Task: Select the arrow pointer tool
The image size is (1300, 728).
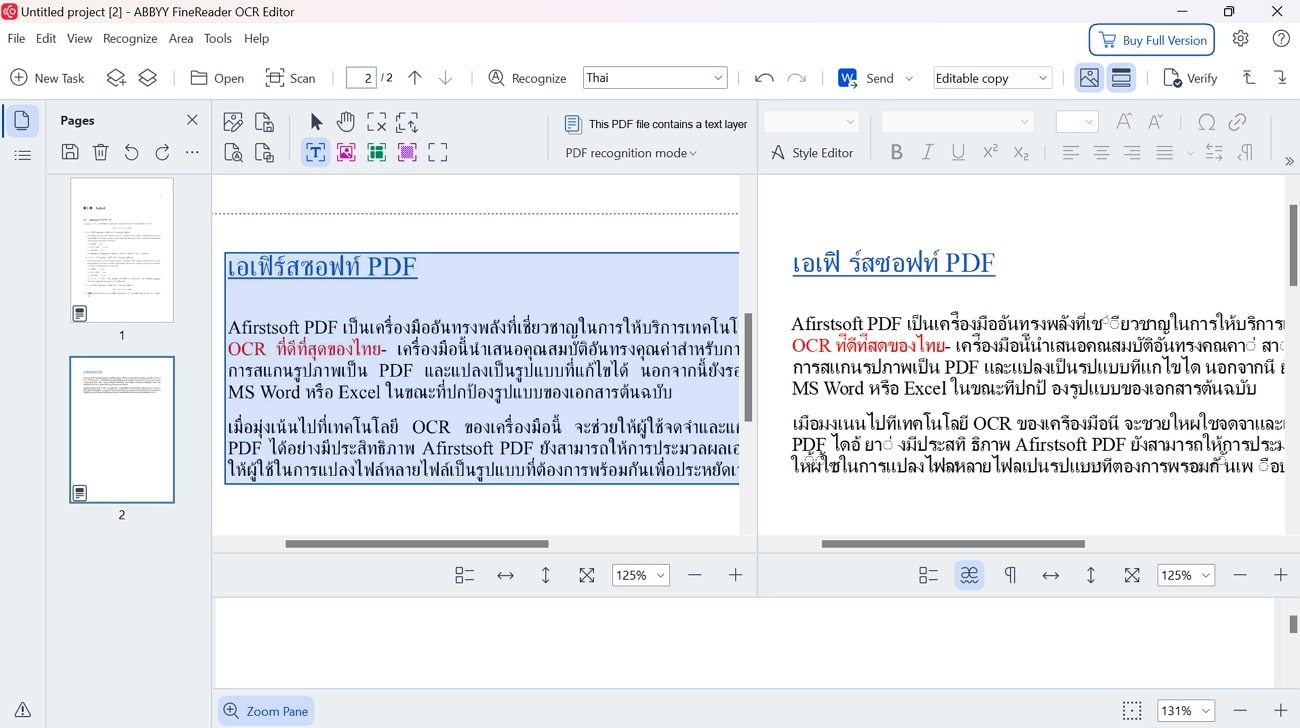Action: pyautogui.click(x=316, y=122)
